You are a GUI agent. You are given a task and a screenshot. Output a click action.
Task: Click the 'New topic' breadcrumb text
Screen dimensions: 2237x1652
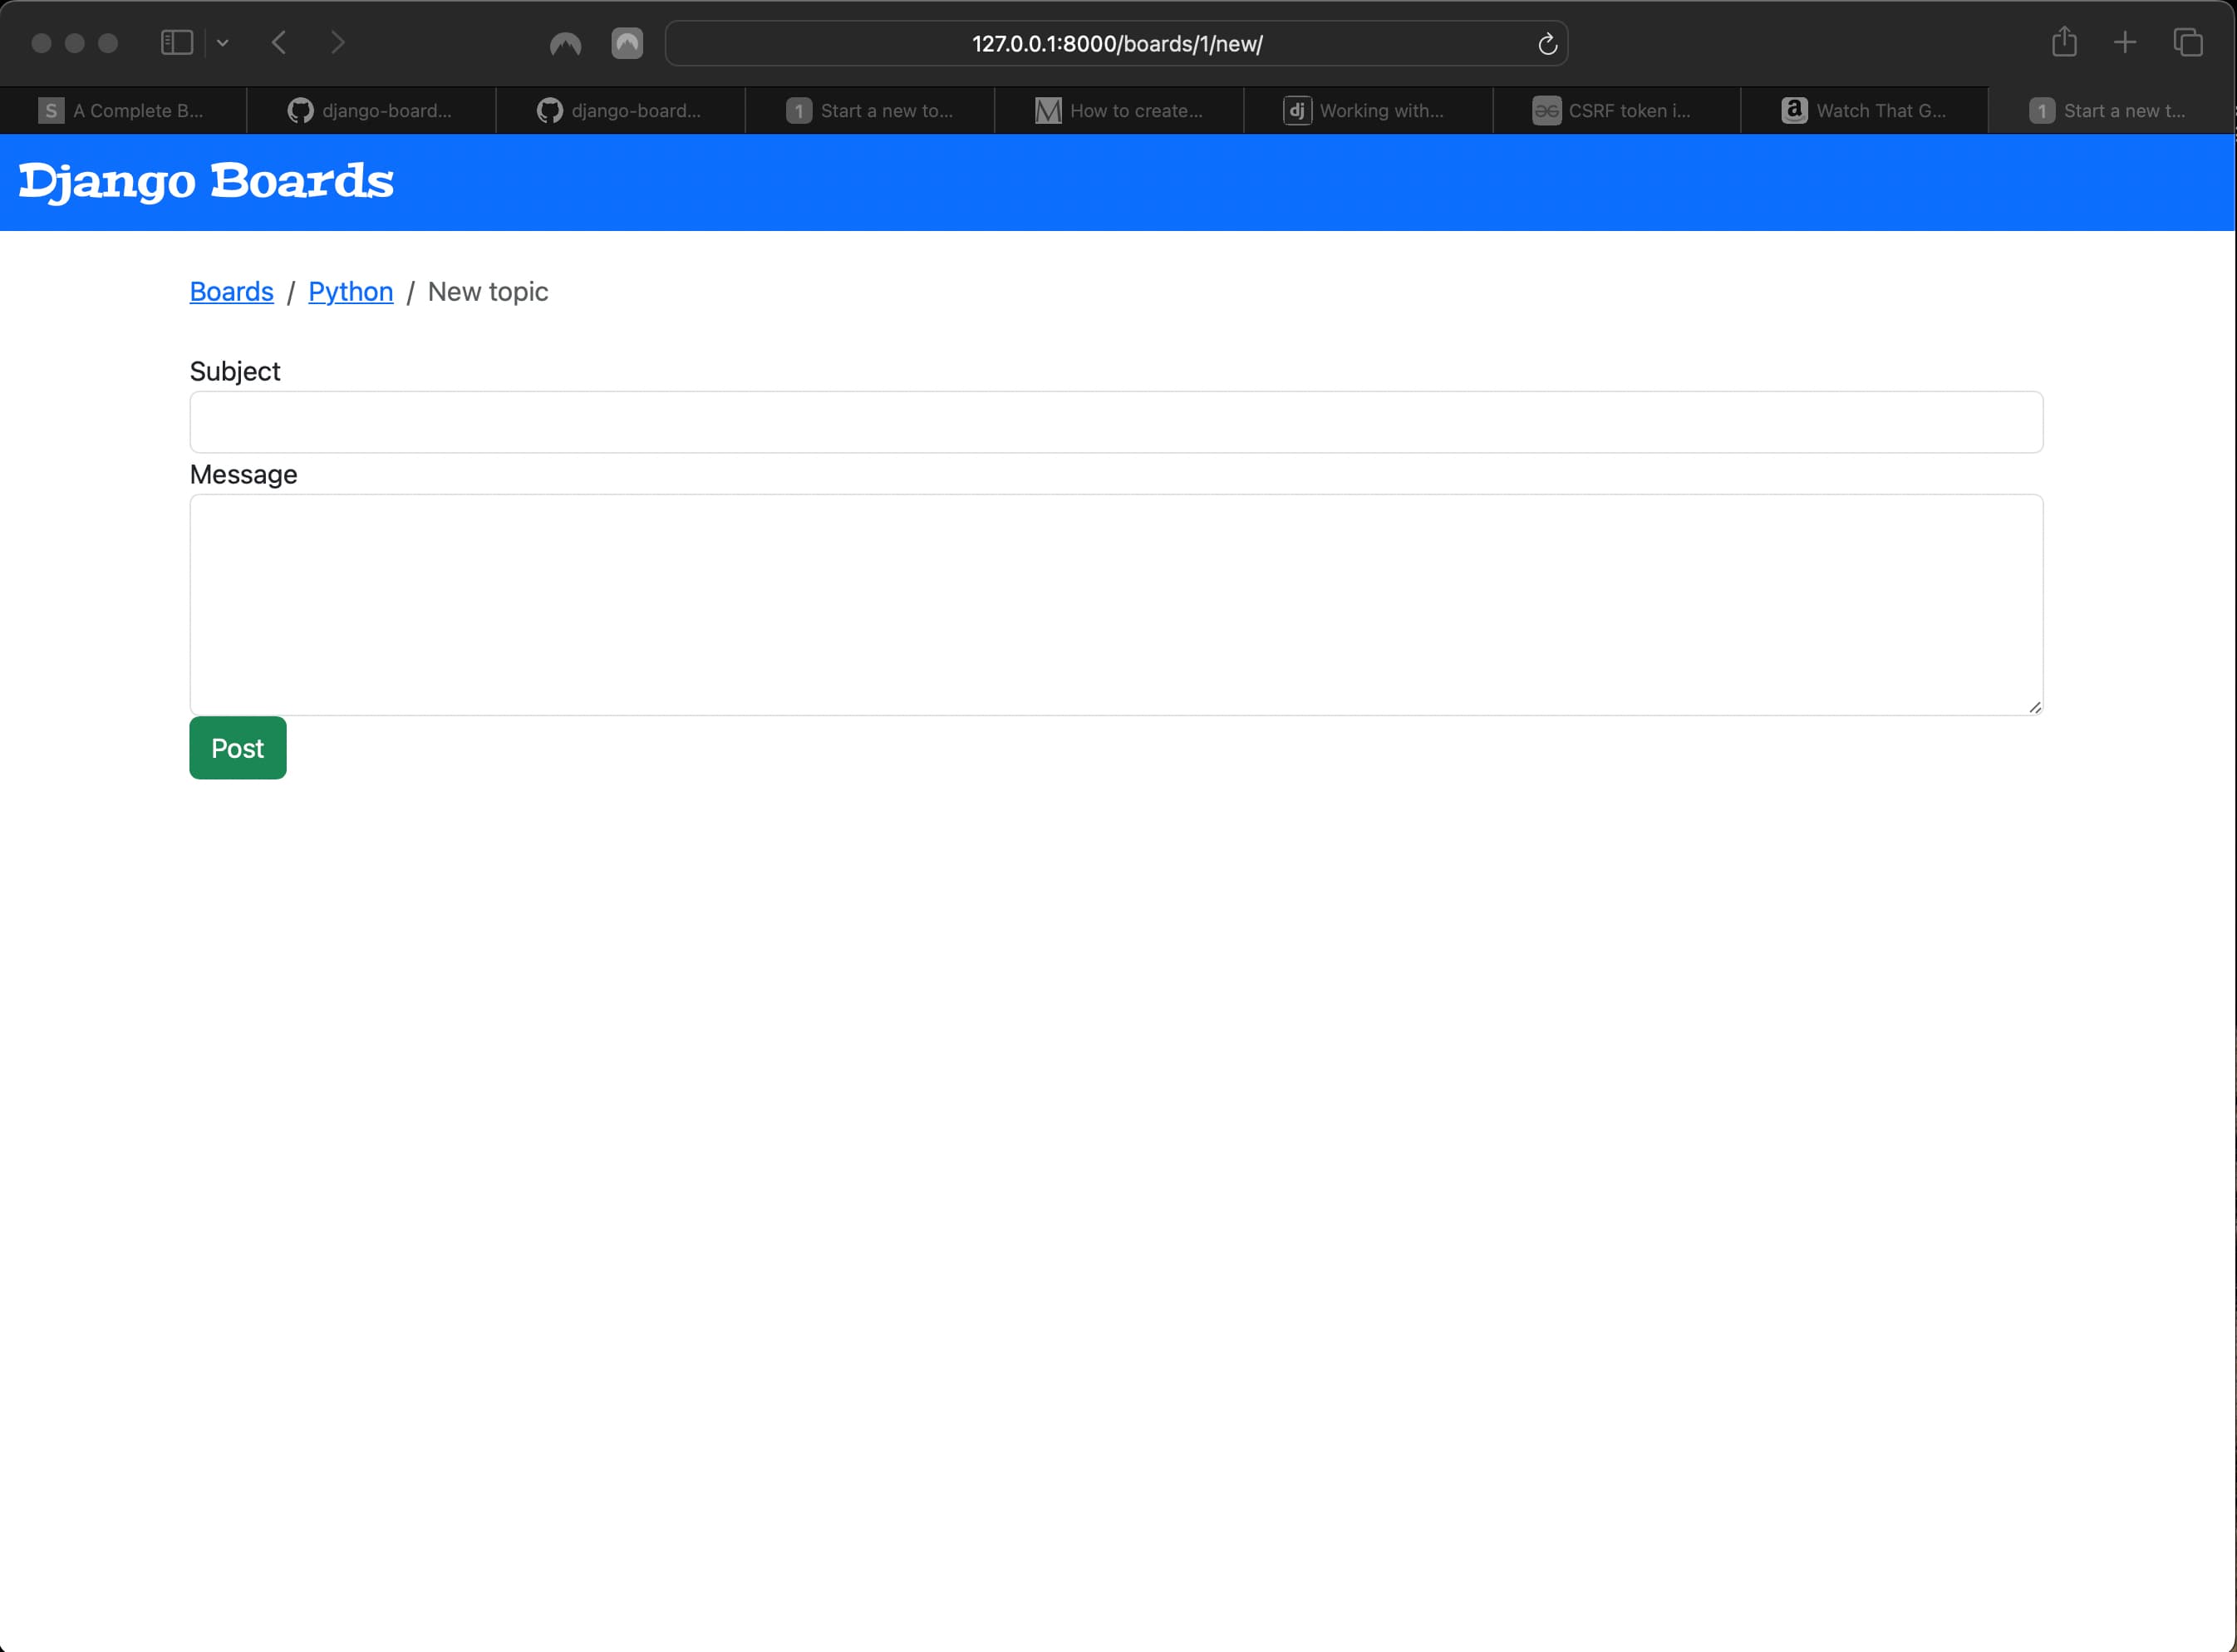(x=488, y=292)
